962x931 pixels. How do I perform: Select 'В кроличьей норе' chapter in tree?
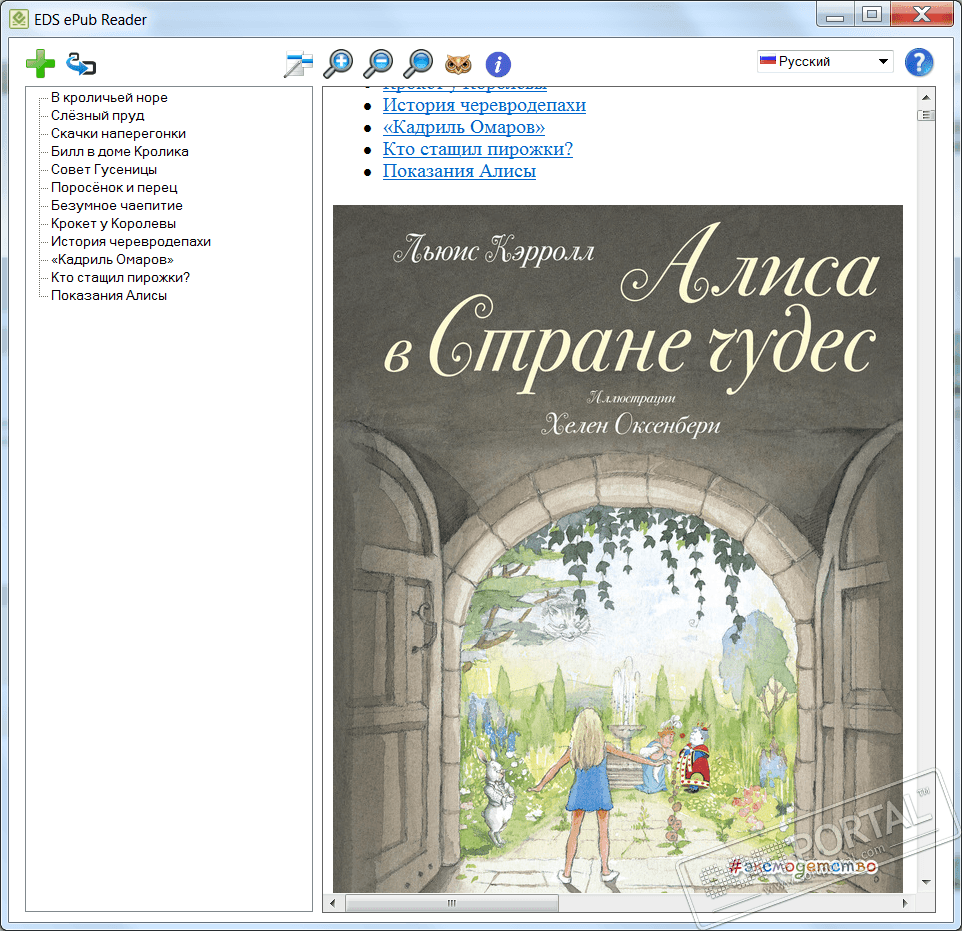click(109, 98)
